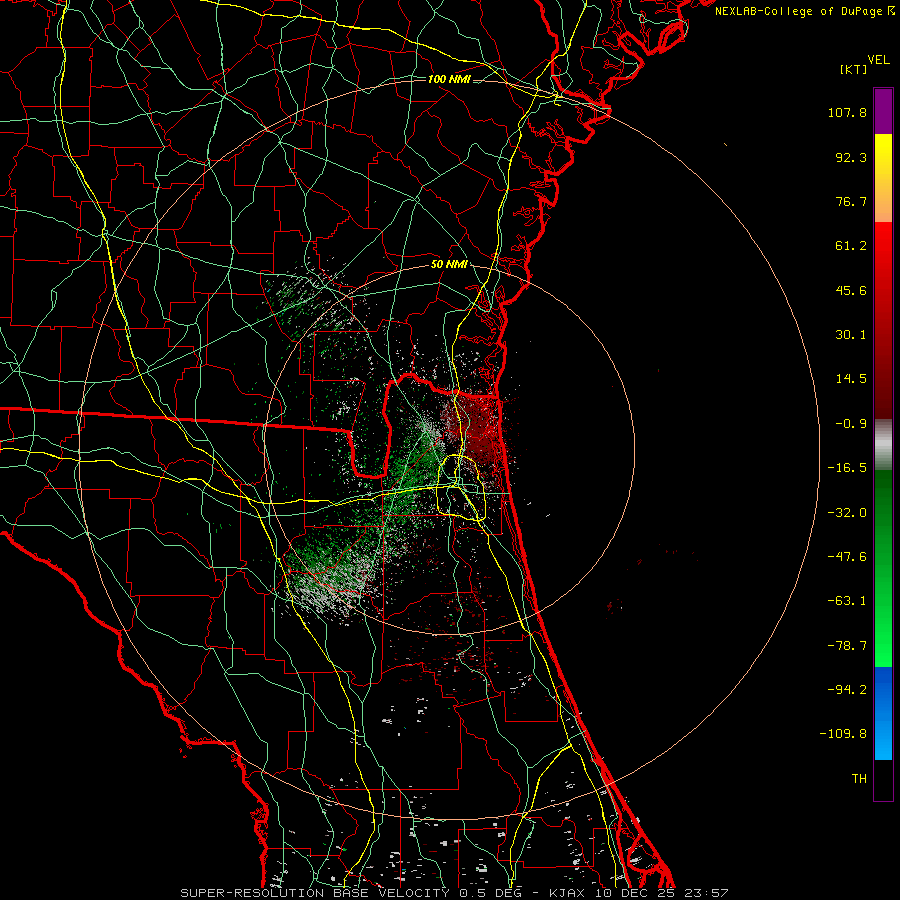The image size is (900, 900).
Task: Select the -32.0 velocity scale label
Action: click(x=847, y=513)
